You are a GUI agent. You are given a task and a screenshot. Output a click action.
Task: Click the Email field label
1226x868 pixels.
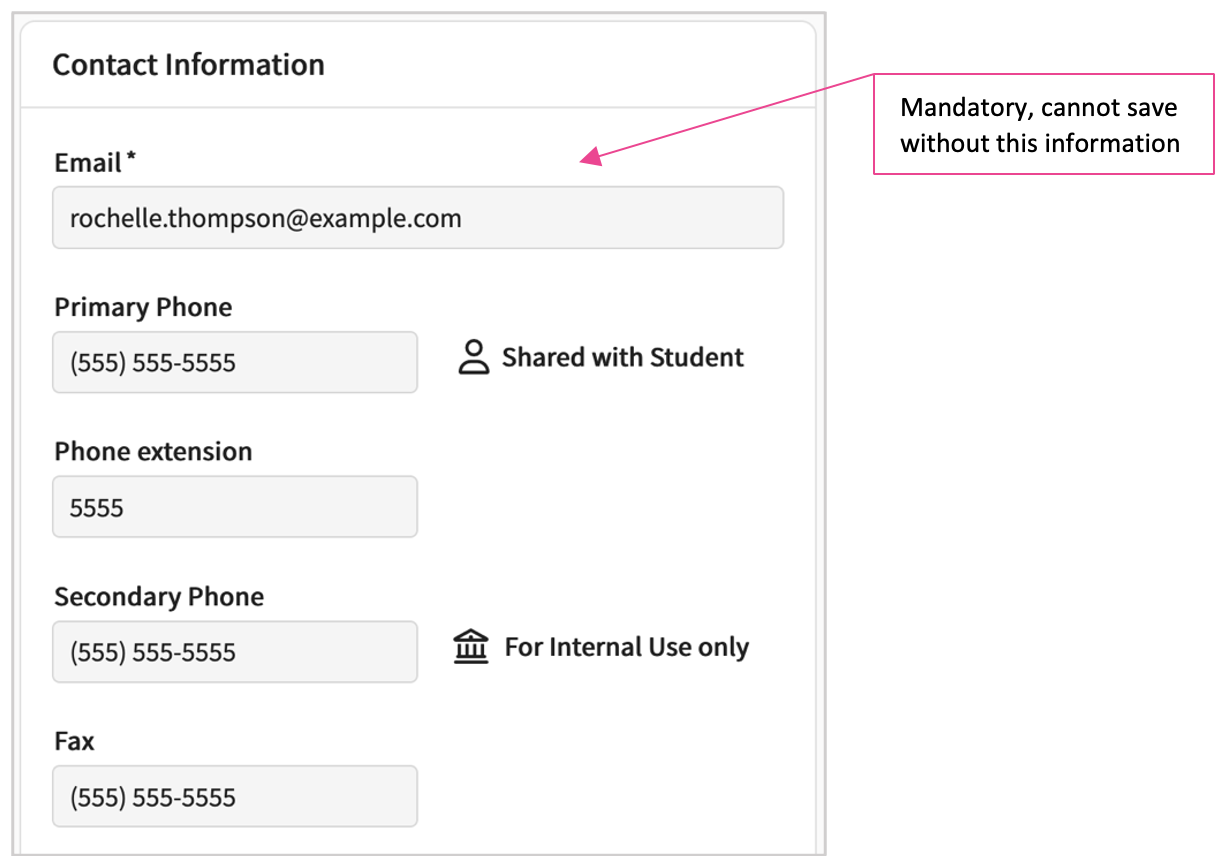coord(88,163)
